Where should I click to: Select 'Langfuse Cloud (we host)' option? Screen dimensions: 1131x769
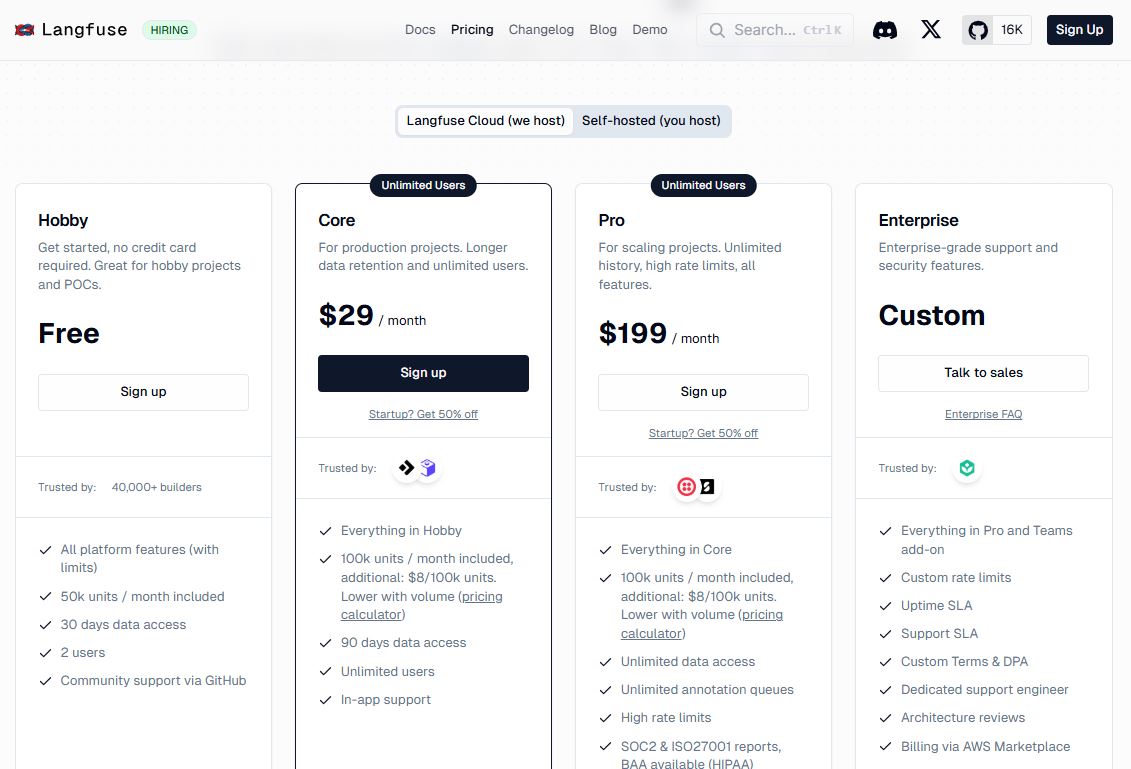pyautogui.click(x=485, y=120)
